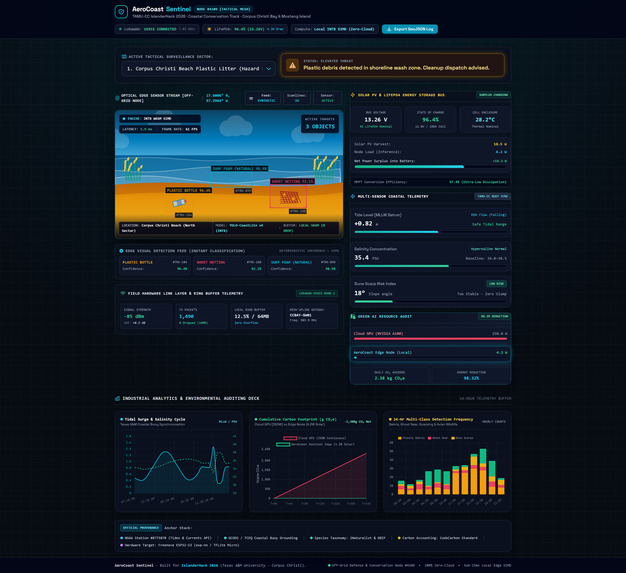626x573 pixels.
Task: Click the edge visual detection feed icon
Action: tap(121, 251)
